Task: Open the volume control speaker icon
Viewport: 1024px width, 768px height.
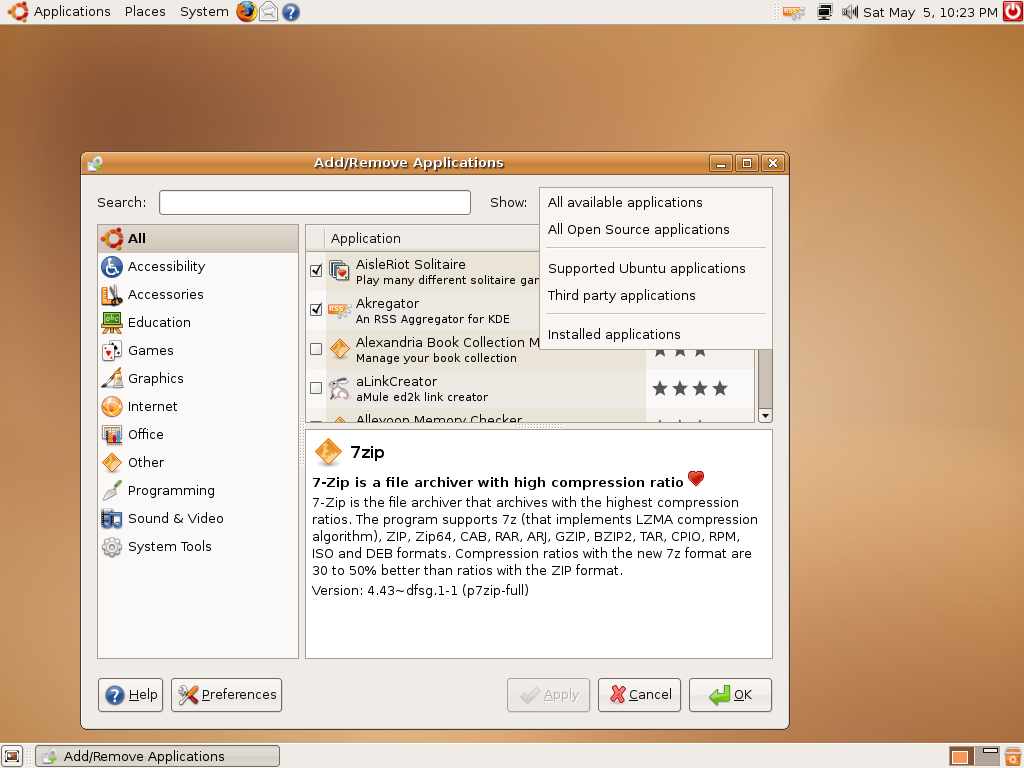Action: (849, 12)
